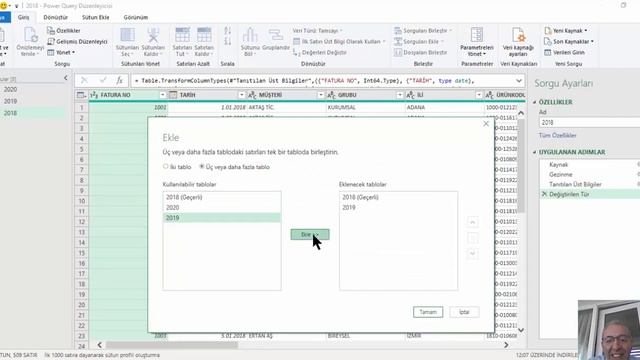Screen dimensions: 640x360
Task: Open İLİ column filter dropdown
Action: [x=479, y=95]
